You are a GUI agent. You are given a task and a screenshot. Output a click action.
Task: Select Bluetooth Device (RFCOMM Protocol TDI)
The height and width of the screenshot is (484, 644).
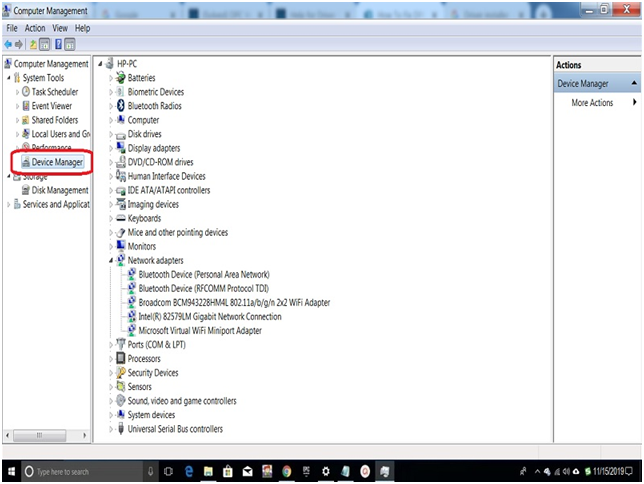pos(204,288)
